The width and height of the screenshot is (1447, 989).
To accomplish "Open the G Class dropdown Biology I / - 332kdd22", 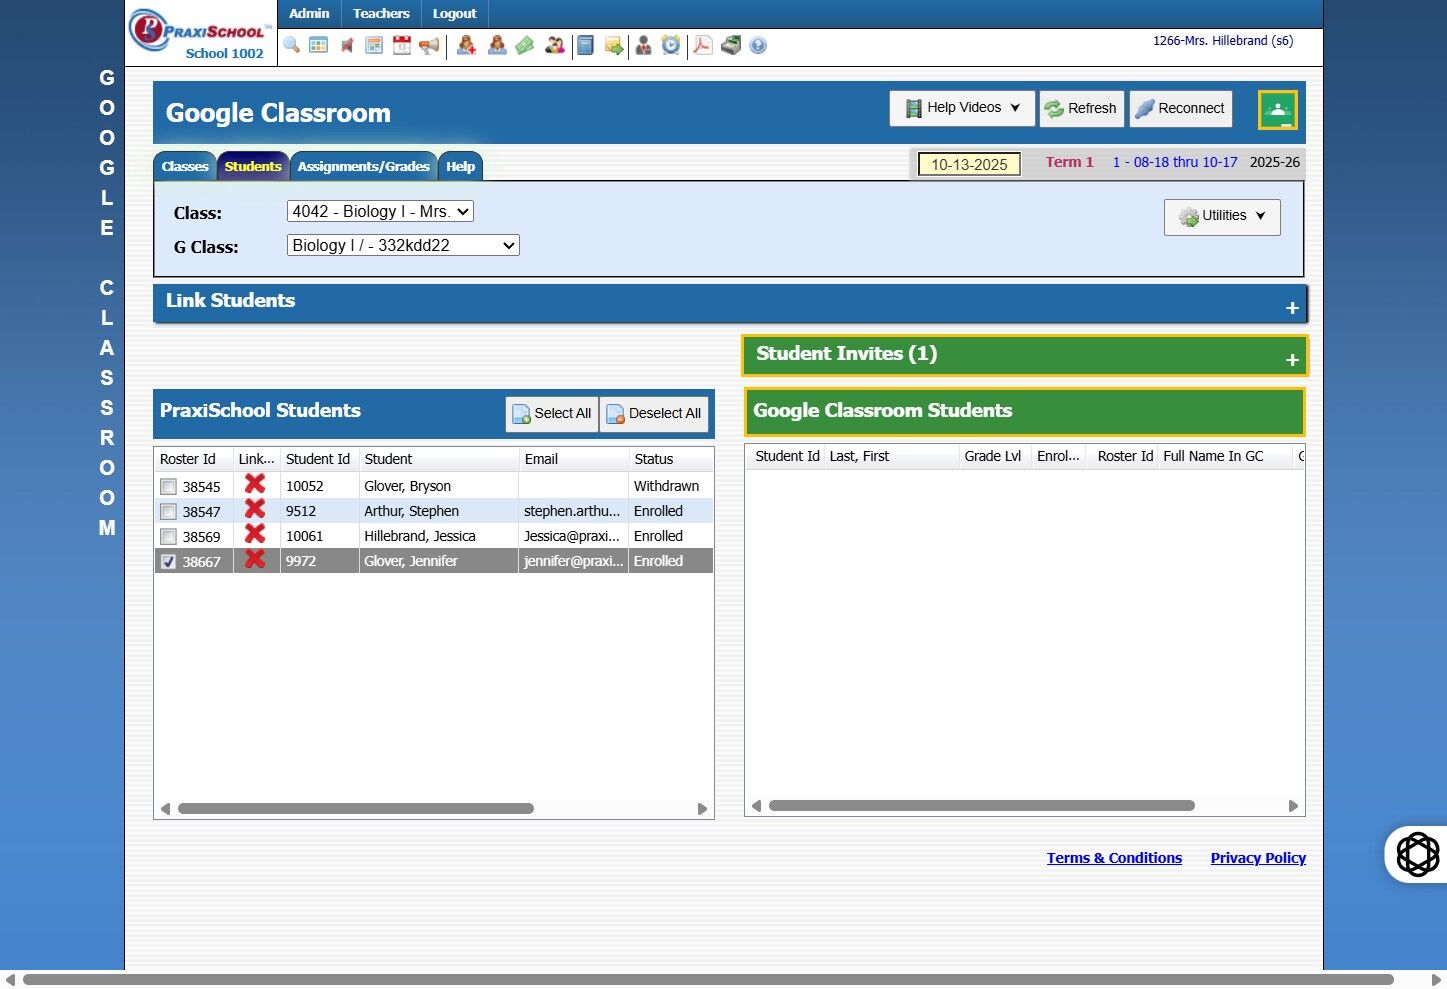I will pyautogui.click(x=403, y=245).
